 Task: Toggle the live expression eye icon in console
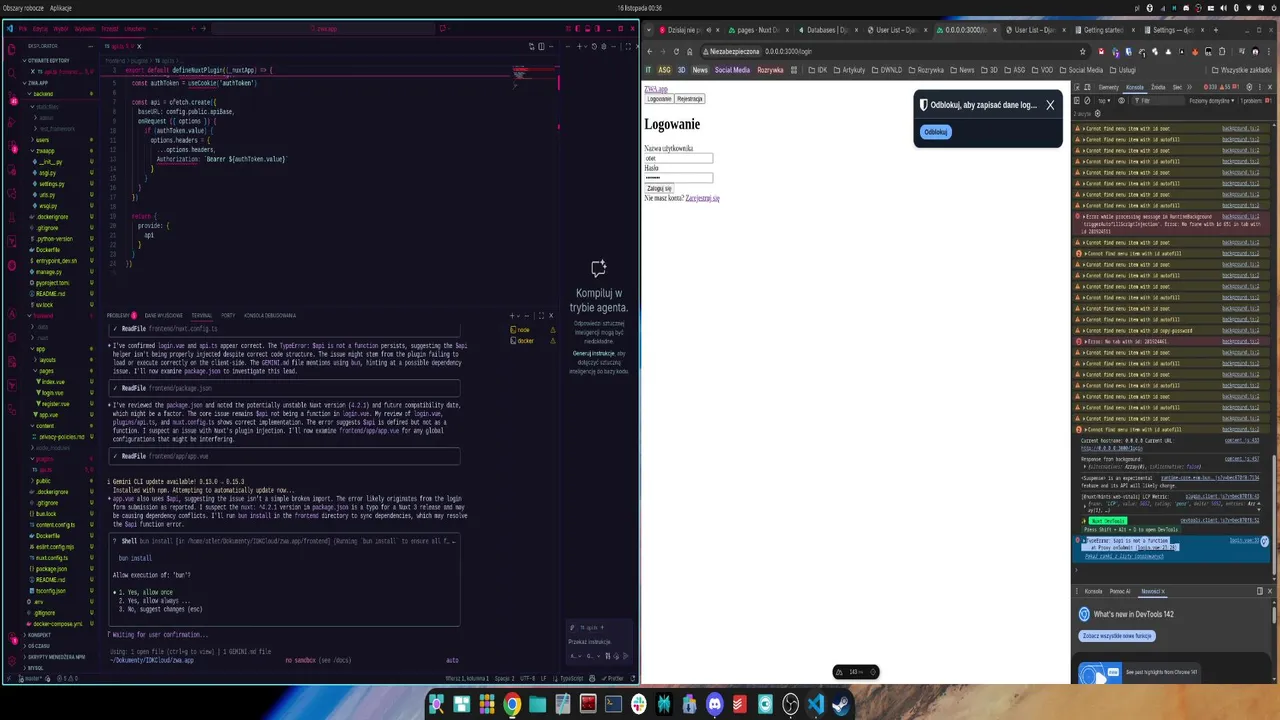(x=1121, y=101)
